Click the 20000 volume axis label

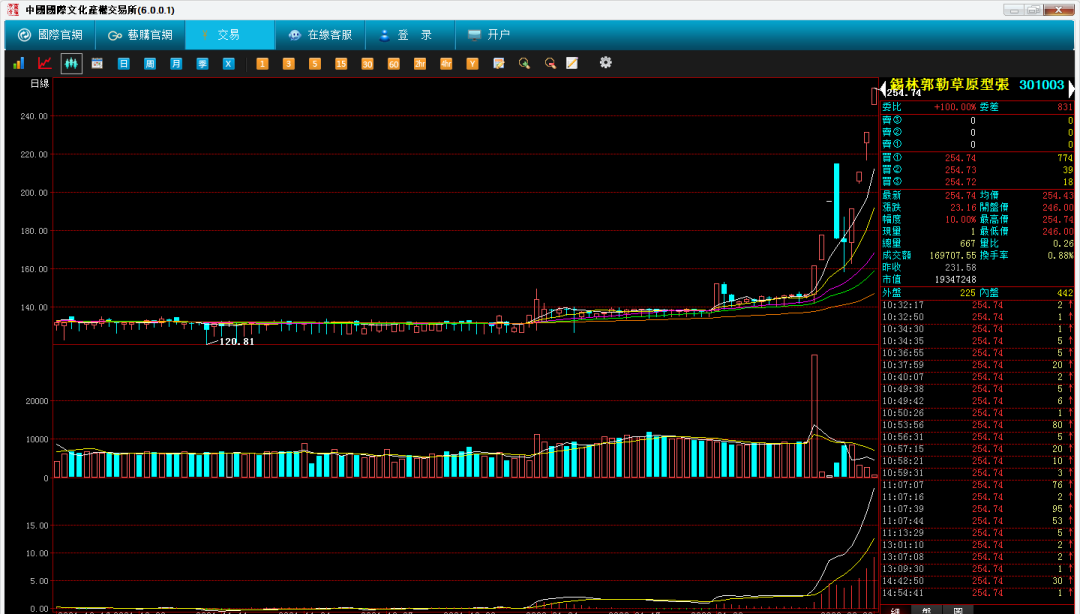[x=37, y=401]
